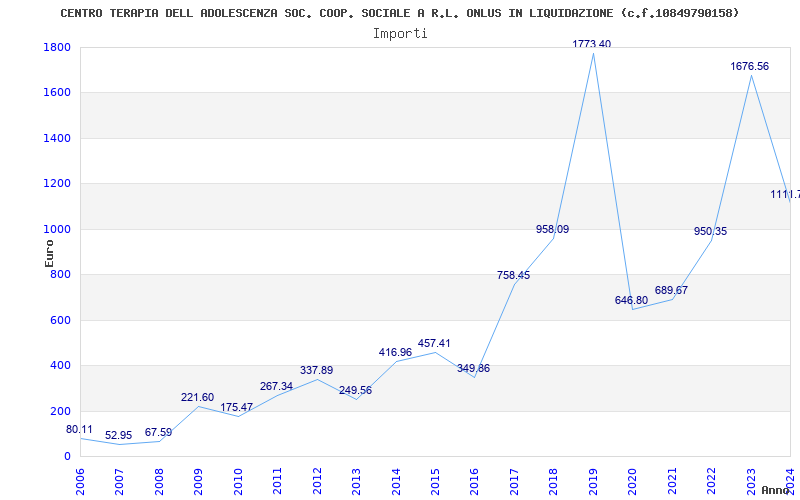
Task: Click the 600 y-axis tick
Action: pos(60,320)
